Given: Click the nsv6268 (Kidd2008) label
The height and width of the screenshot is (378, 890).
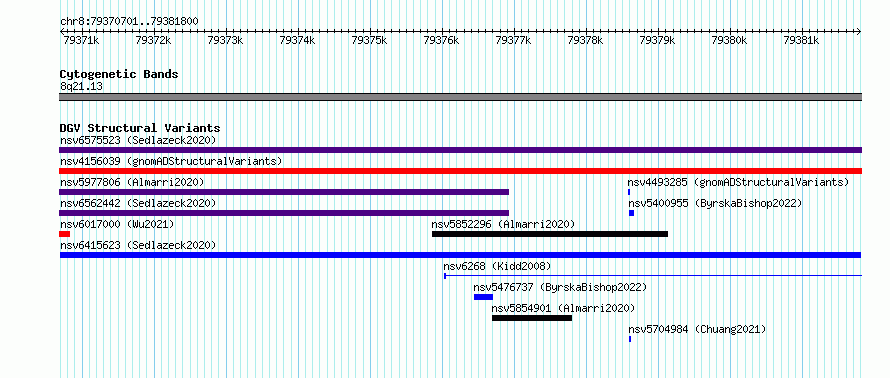Looking at the screenshot, I should (x=497, y=266).
